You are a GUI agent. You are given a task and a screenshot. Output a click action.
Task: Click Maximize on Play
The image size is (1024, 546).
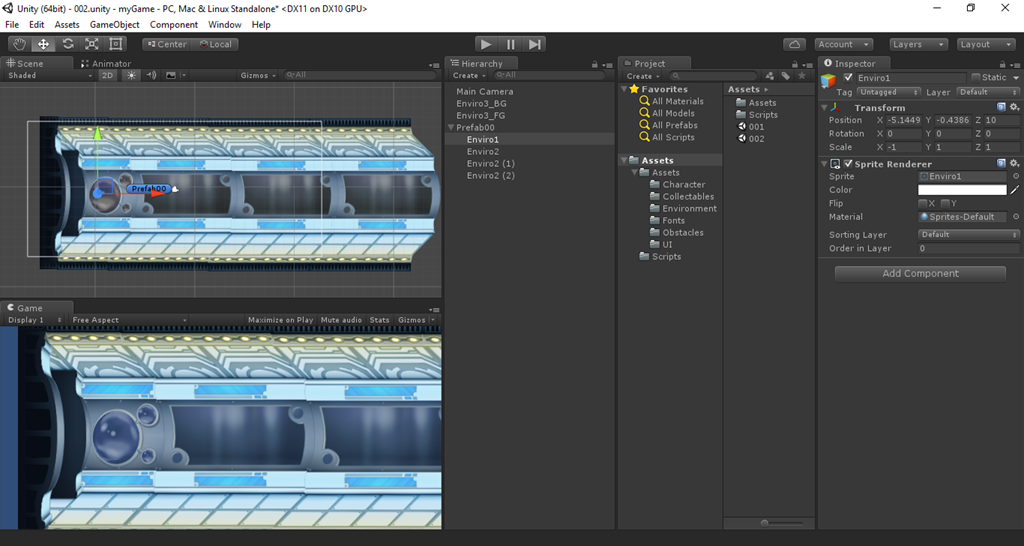[x=280, y=320]
